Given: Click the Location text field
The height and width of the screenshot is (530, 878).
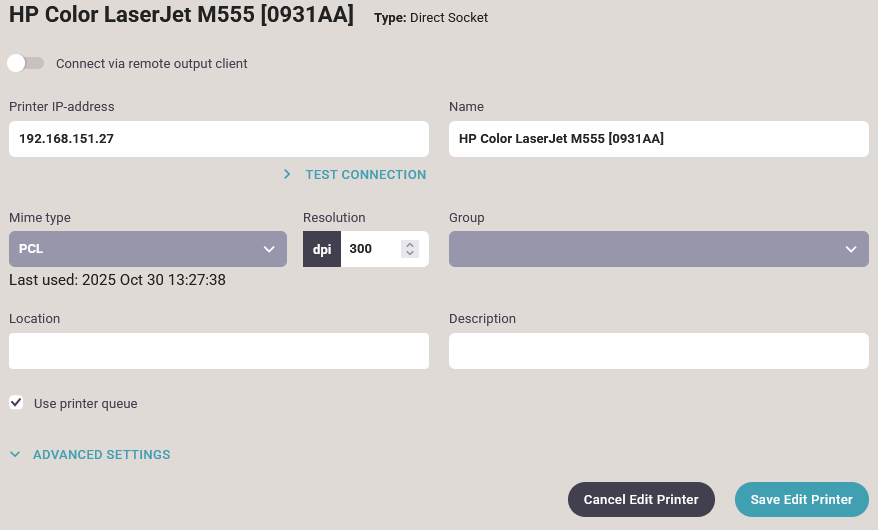Looking at the screenshot, I should point(218,351).
